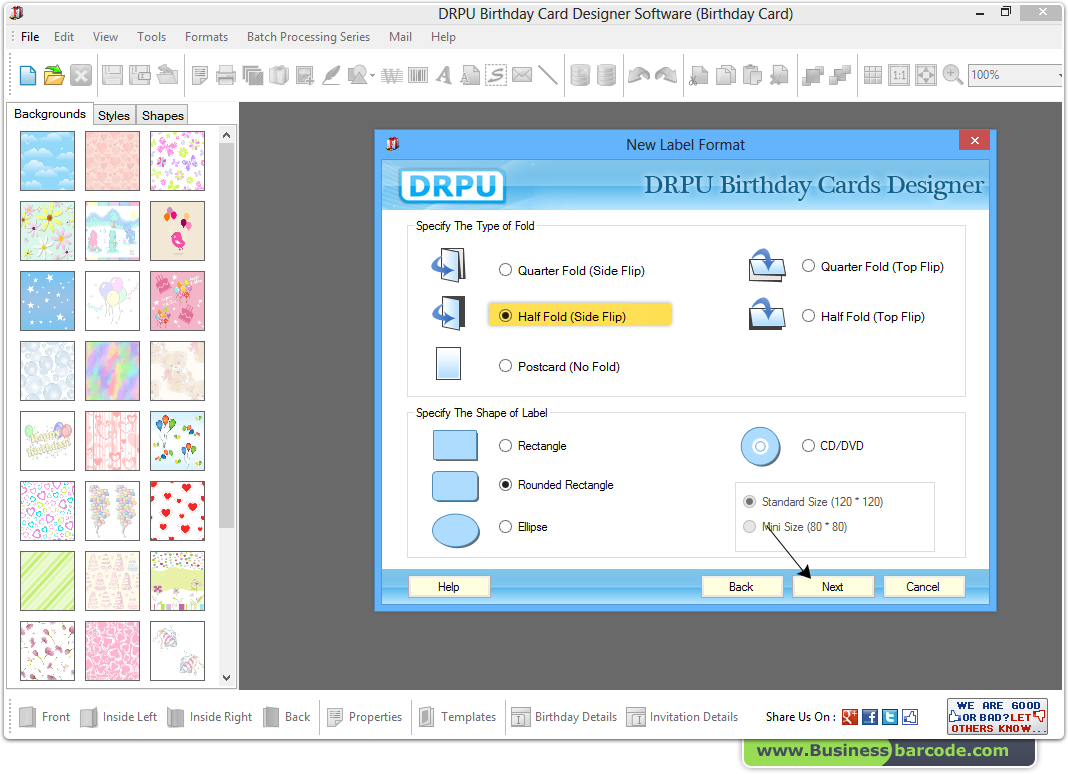1068x774 pixels.
Task: Open the Templates button in bottom bar
Action: tap(458, 717)
